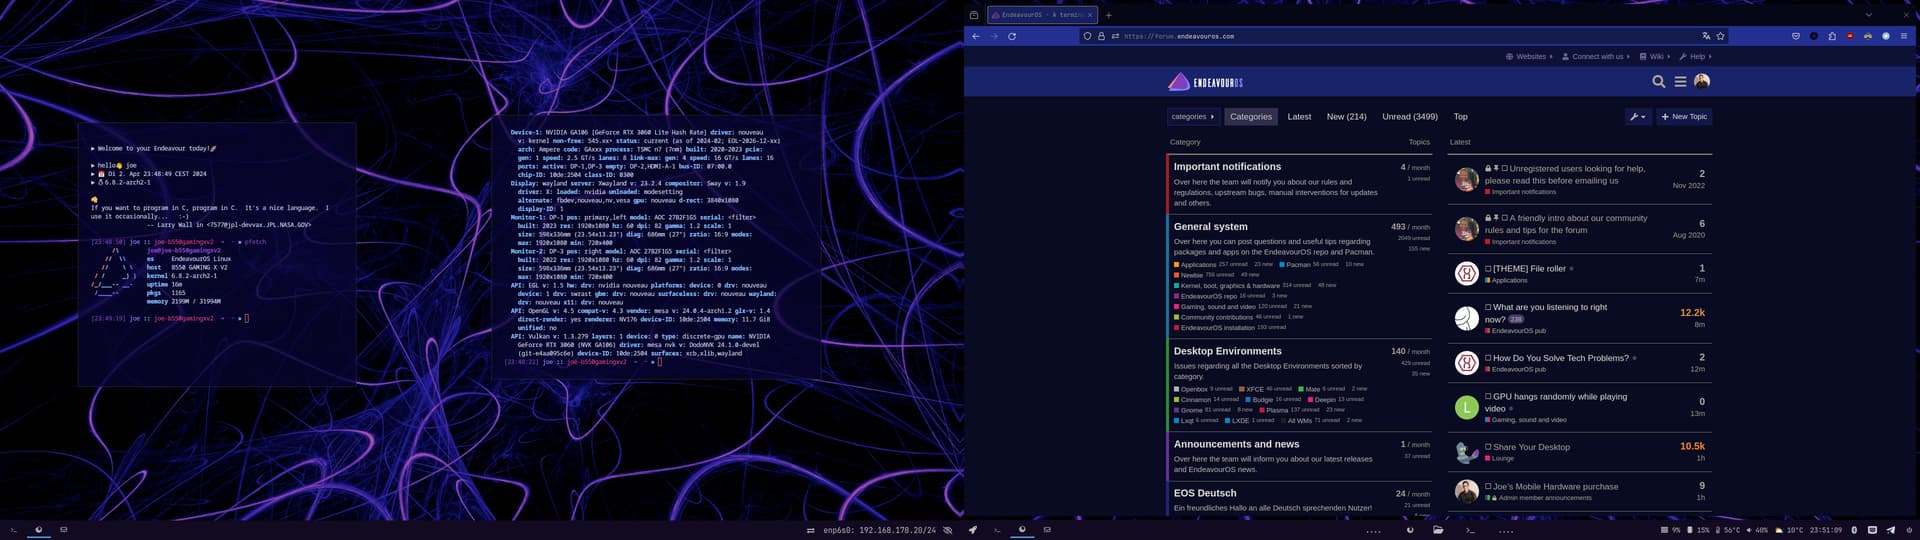
Task: Open the Desktop Environments category
Action: (1227, 351)
